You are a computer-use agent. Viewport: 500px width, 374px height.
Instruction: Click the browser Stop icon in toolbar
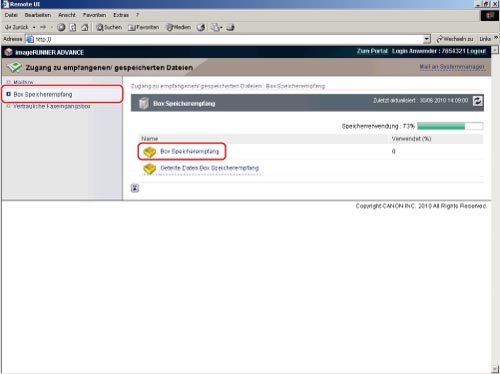pos(61,27)
